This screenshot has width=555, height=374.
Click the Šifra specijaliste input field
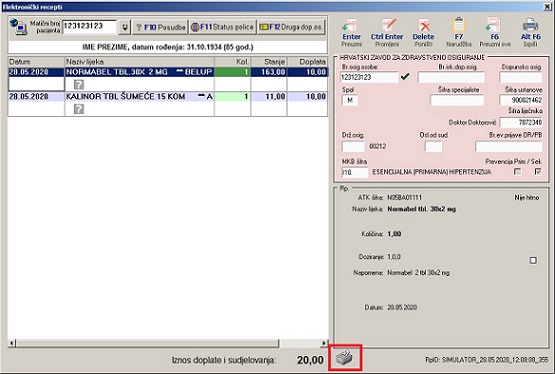[x=457, y=100]
